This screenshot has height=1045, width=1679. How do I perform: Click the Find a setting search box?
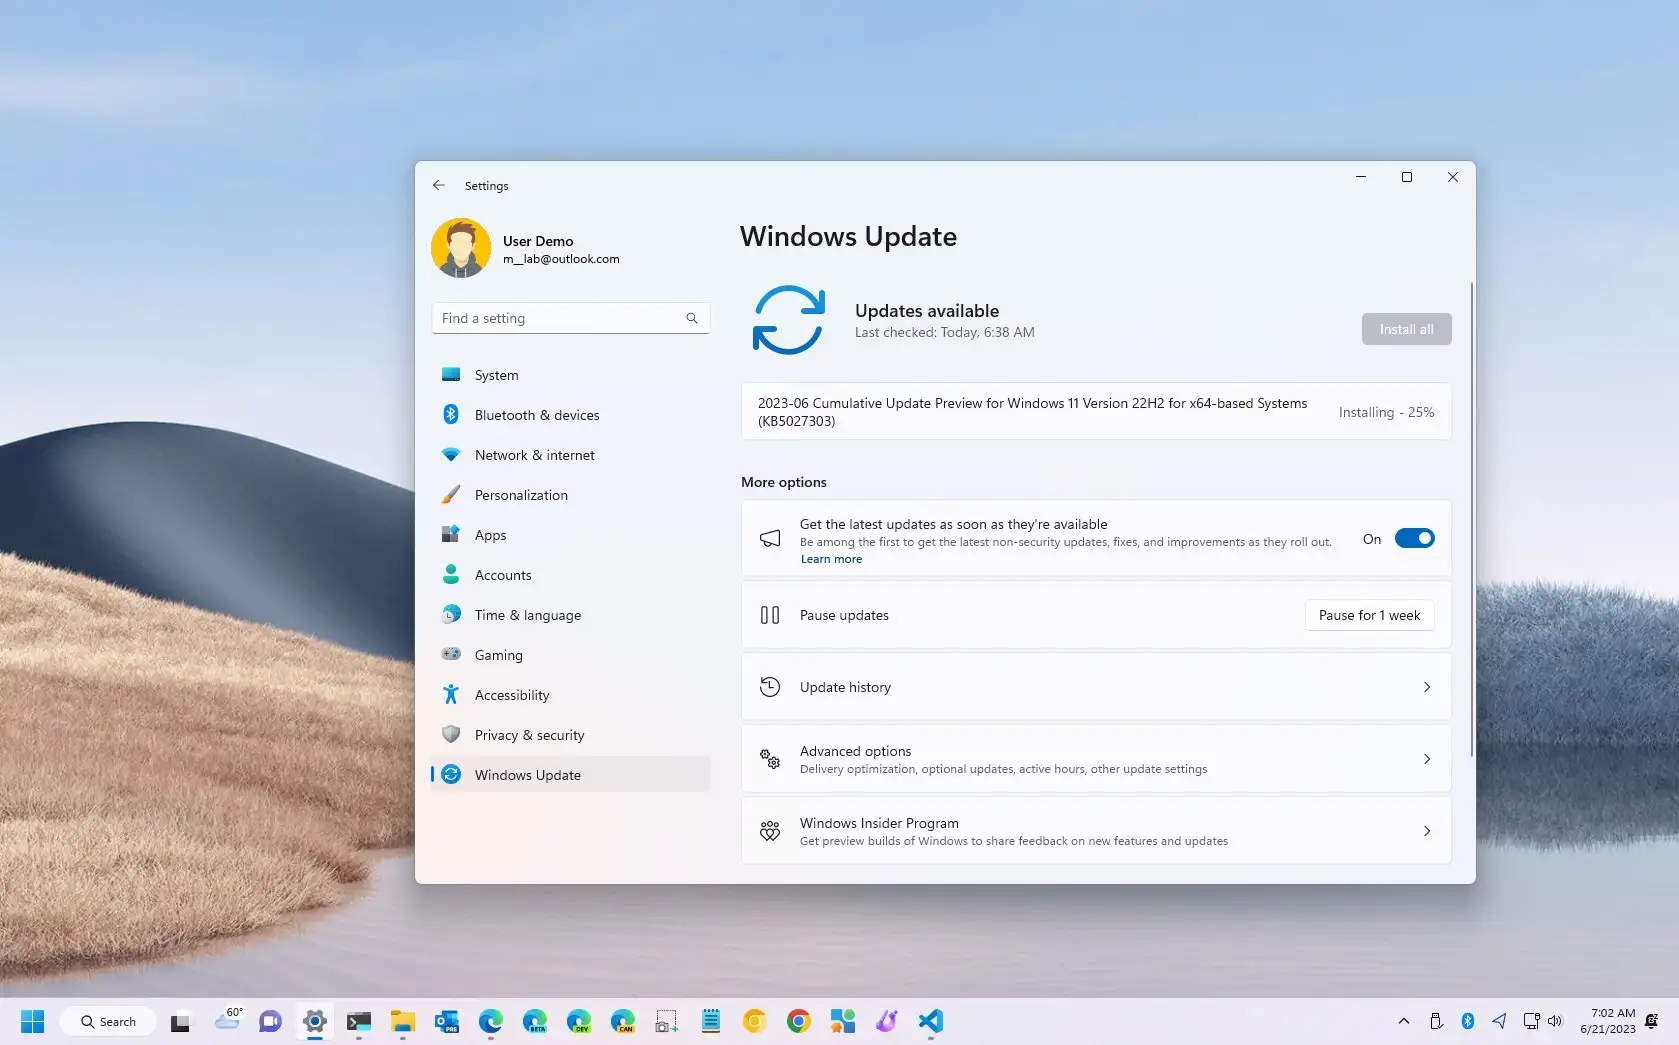[570, 318]
